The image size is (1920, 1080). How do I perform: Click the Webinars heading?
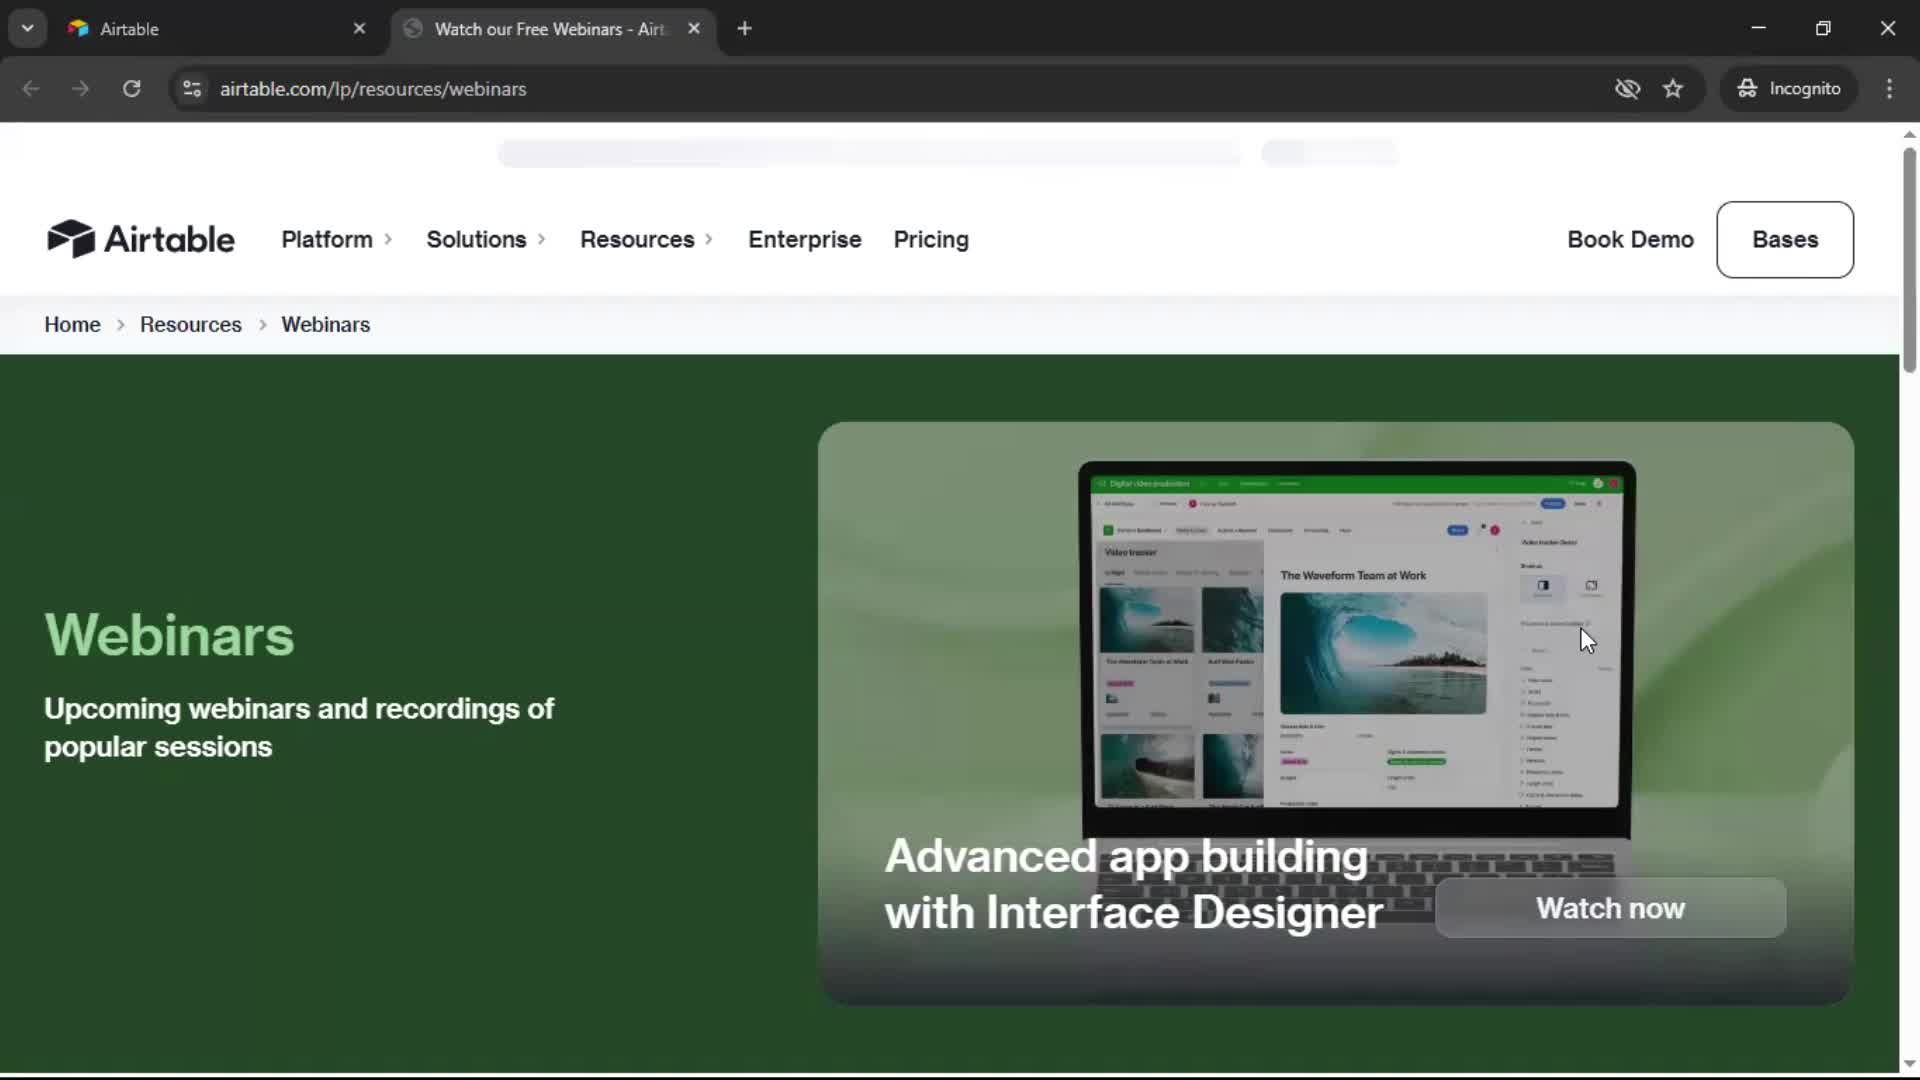pos(169,635)
